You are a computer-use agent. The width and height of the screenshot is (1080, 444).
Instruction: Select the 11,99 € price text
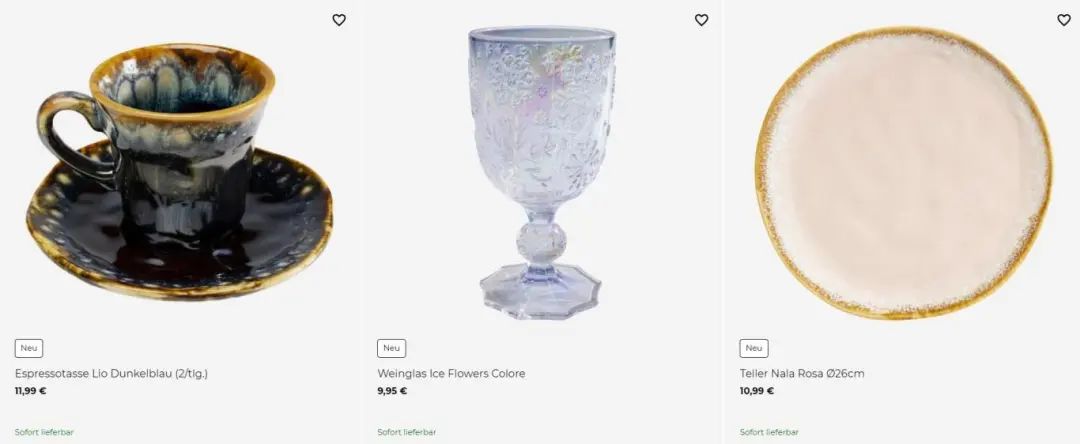[30, 391]
